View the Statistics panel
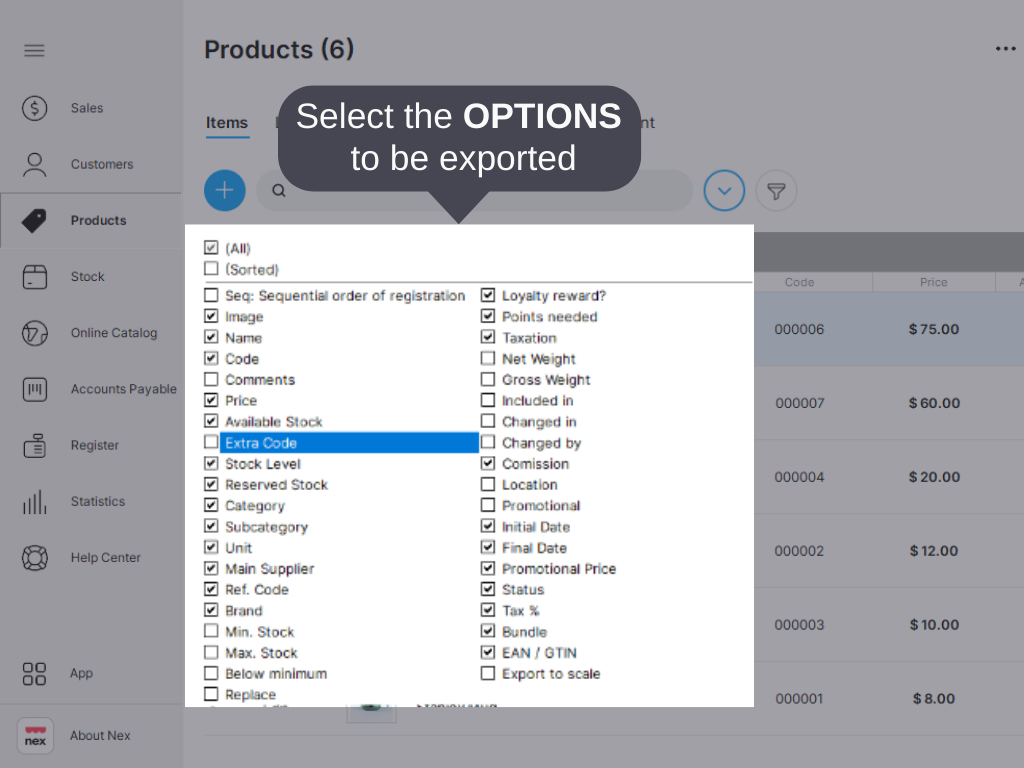 (x=35, y=501)
